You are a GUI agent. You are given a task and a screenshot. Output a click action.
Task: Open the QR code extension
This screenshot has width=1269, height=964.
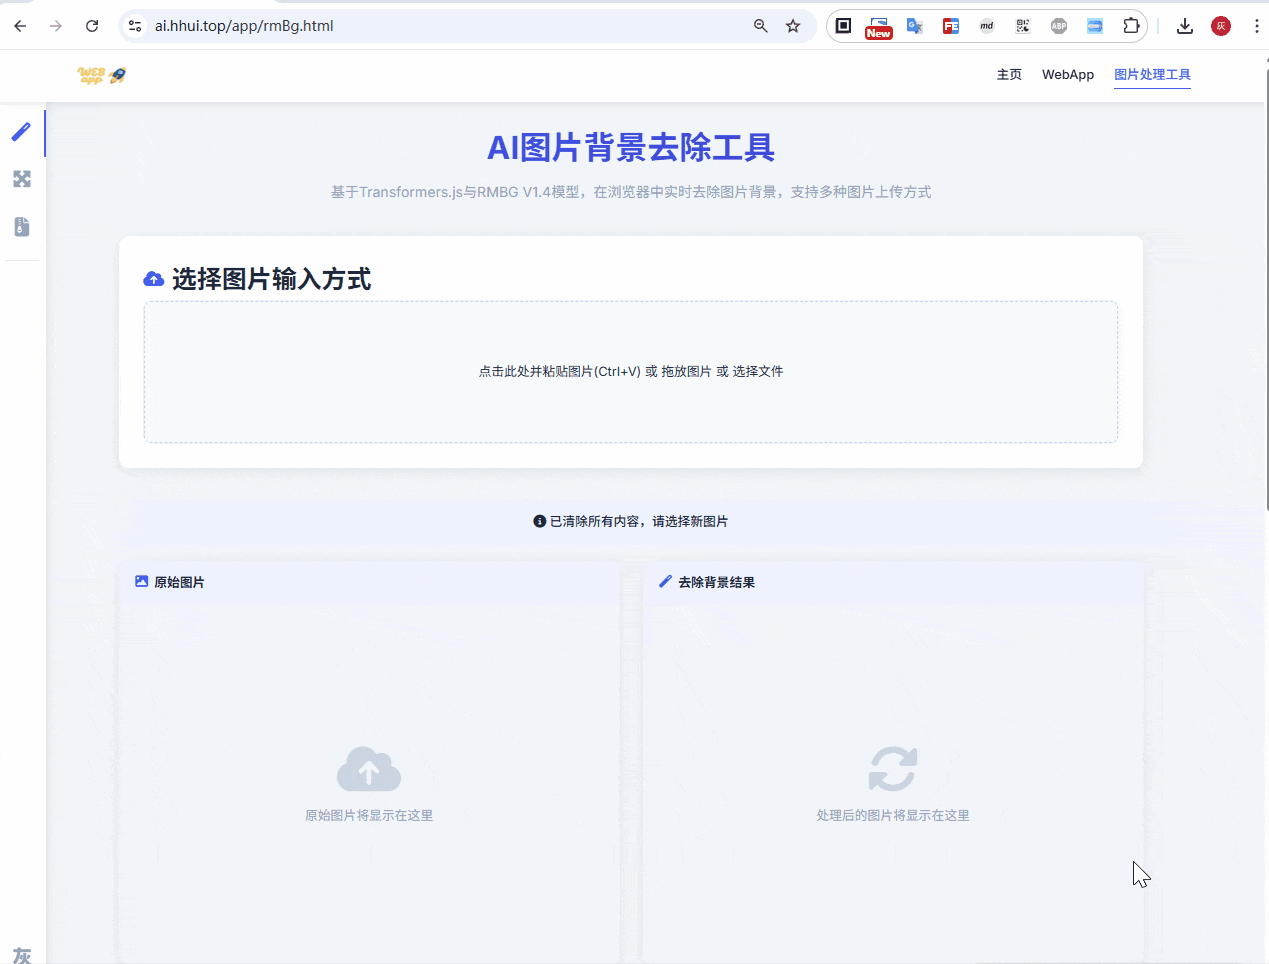[x=1022, y=26]
